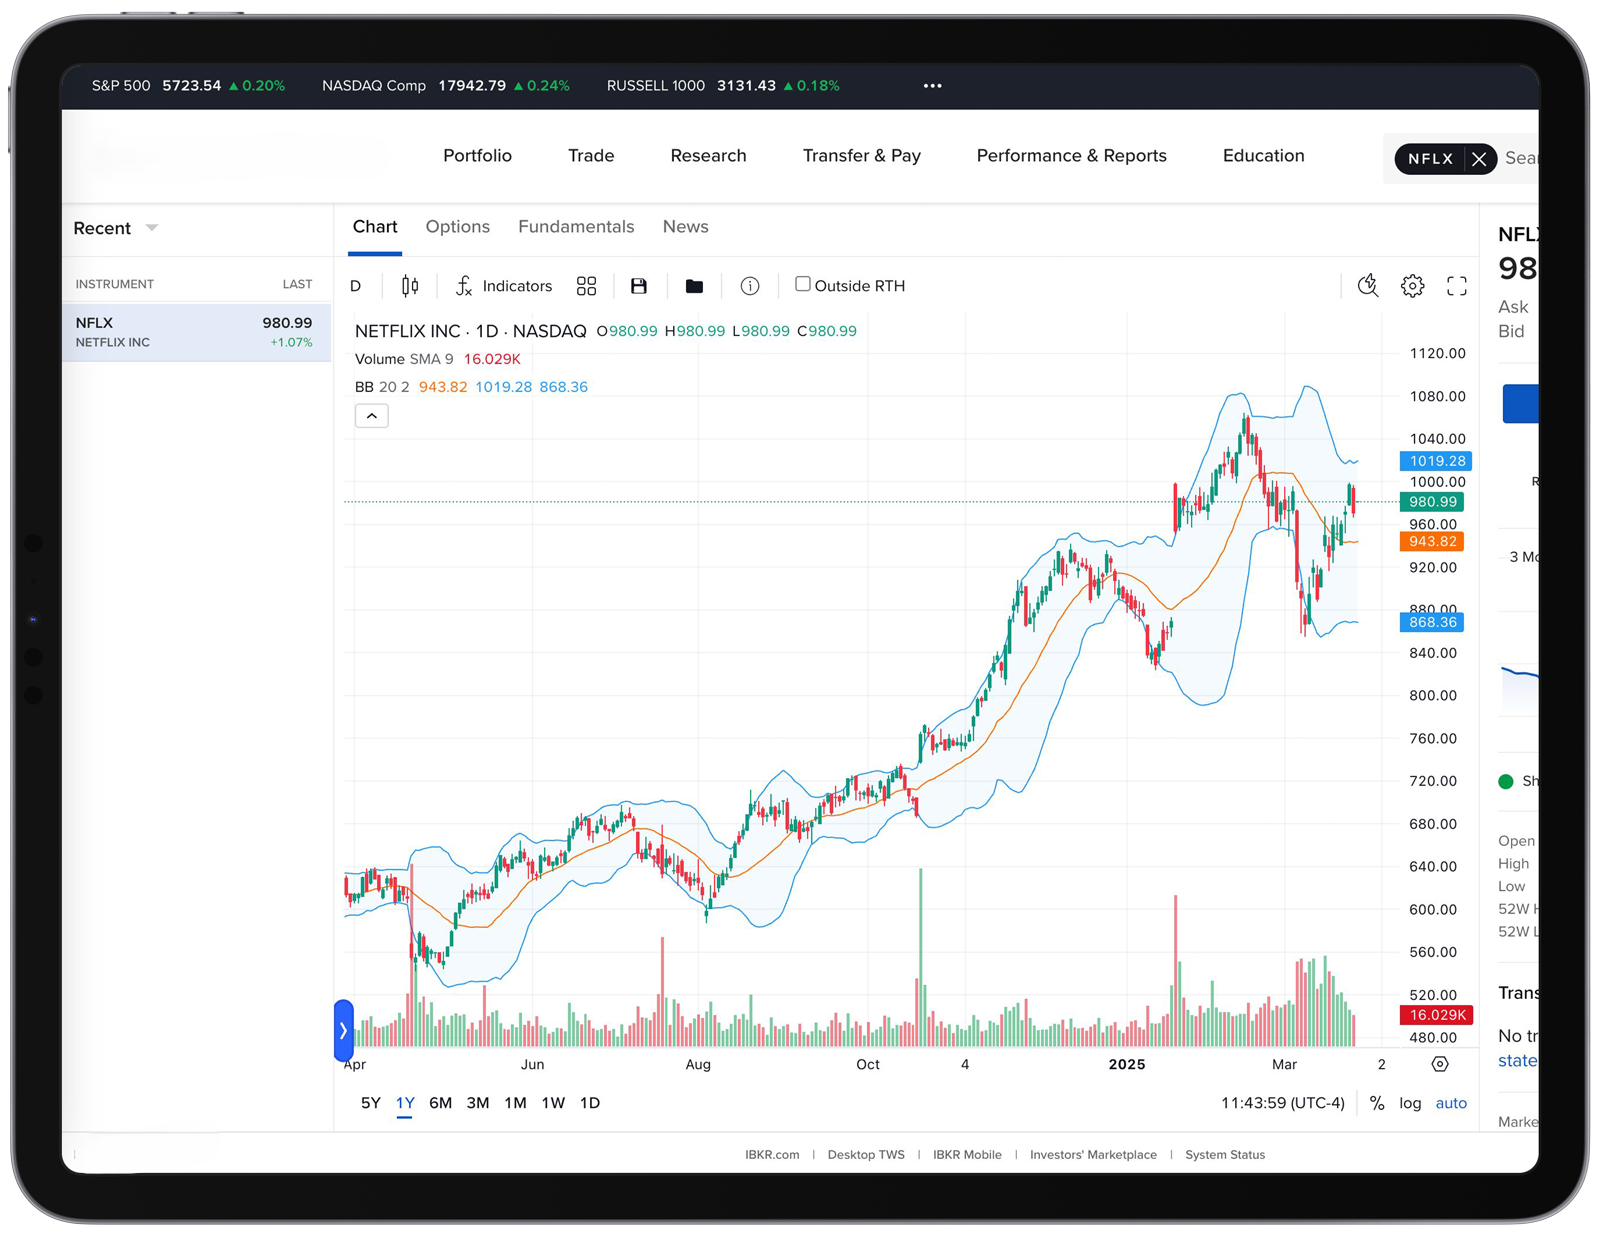Follow the Desktop TWS footer link
Screen dimensions: 1600x1238
[866, 1155]
